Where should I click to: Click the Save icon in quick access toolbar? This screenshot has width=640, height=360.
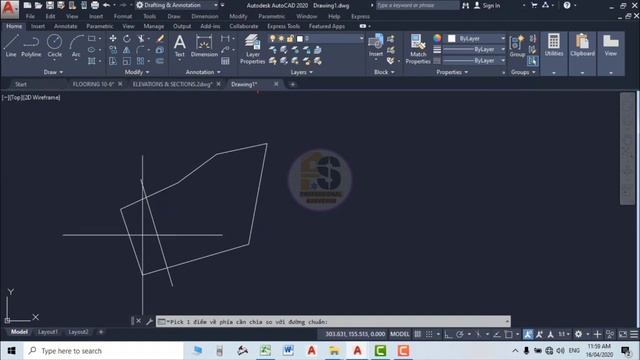click(50, 5)
